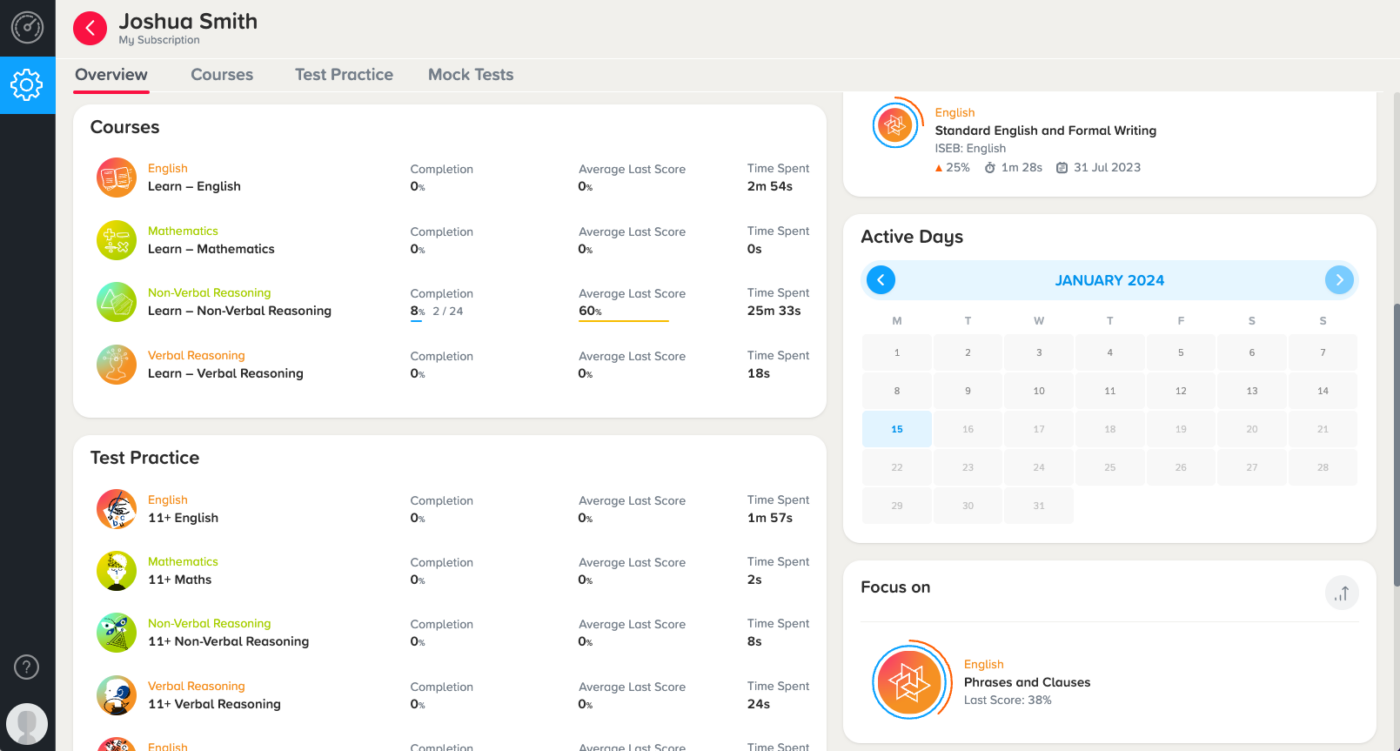Select the Mathematics course icon
This screenshot has width=1400, height=751.
point(116,240)
